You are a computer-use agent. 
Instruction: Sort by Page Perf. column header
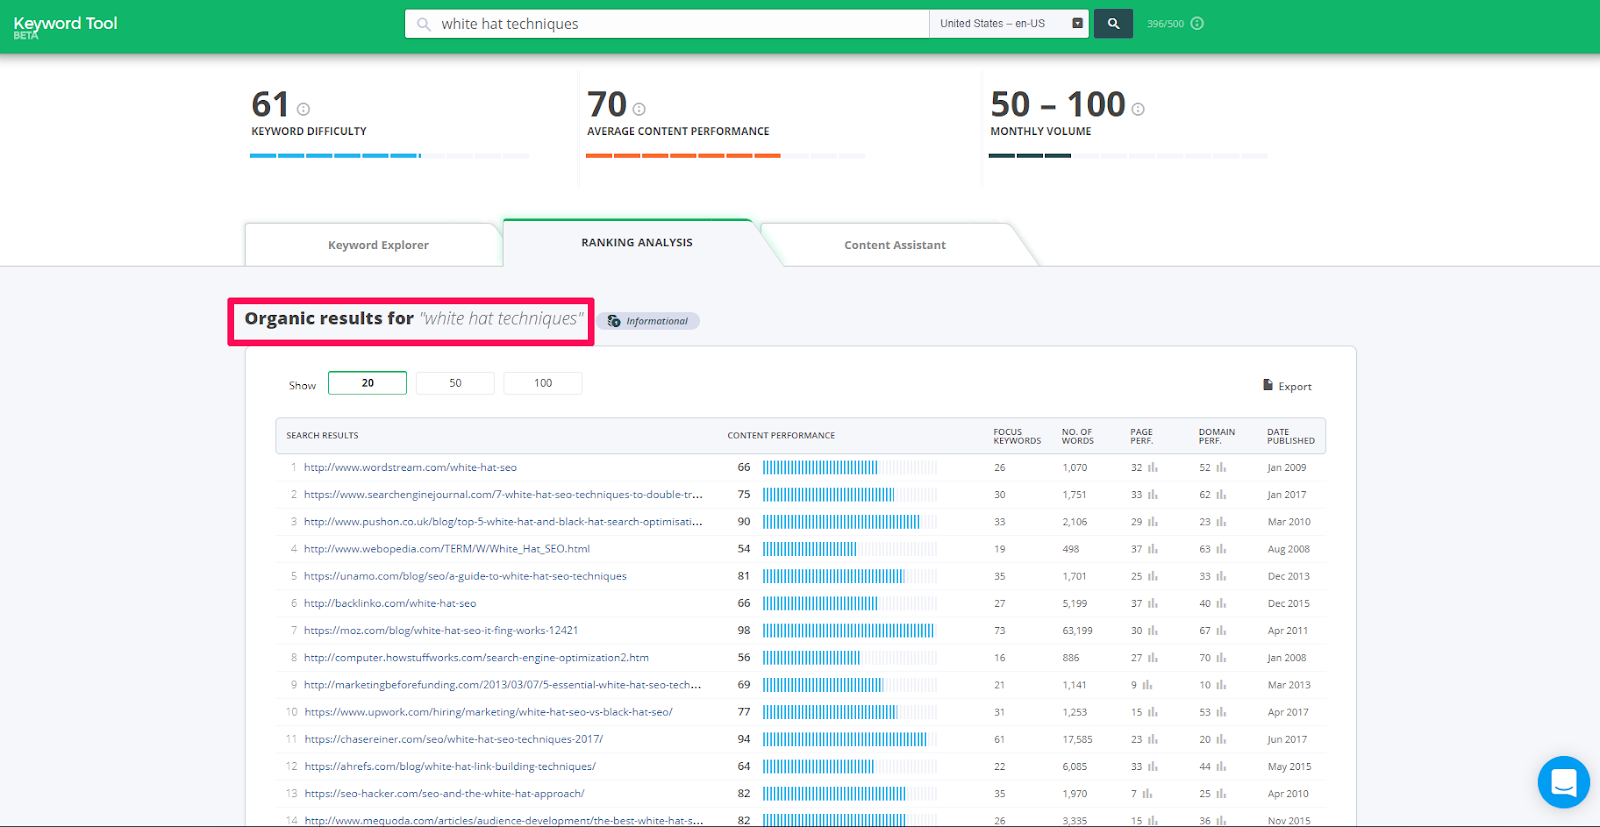click(x=1142, y=436)
